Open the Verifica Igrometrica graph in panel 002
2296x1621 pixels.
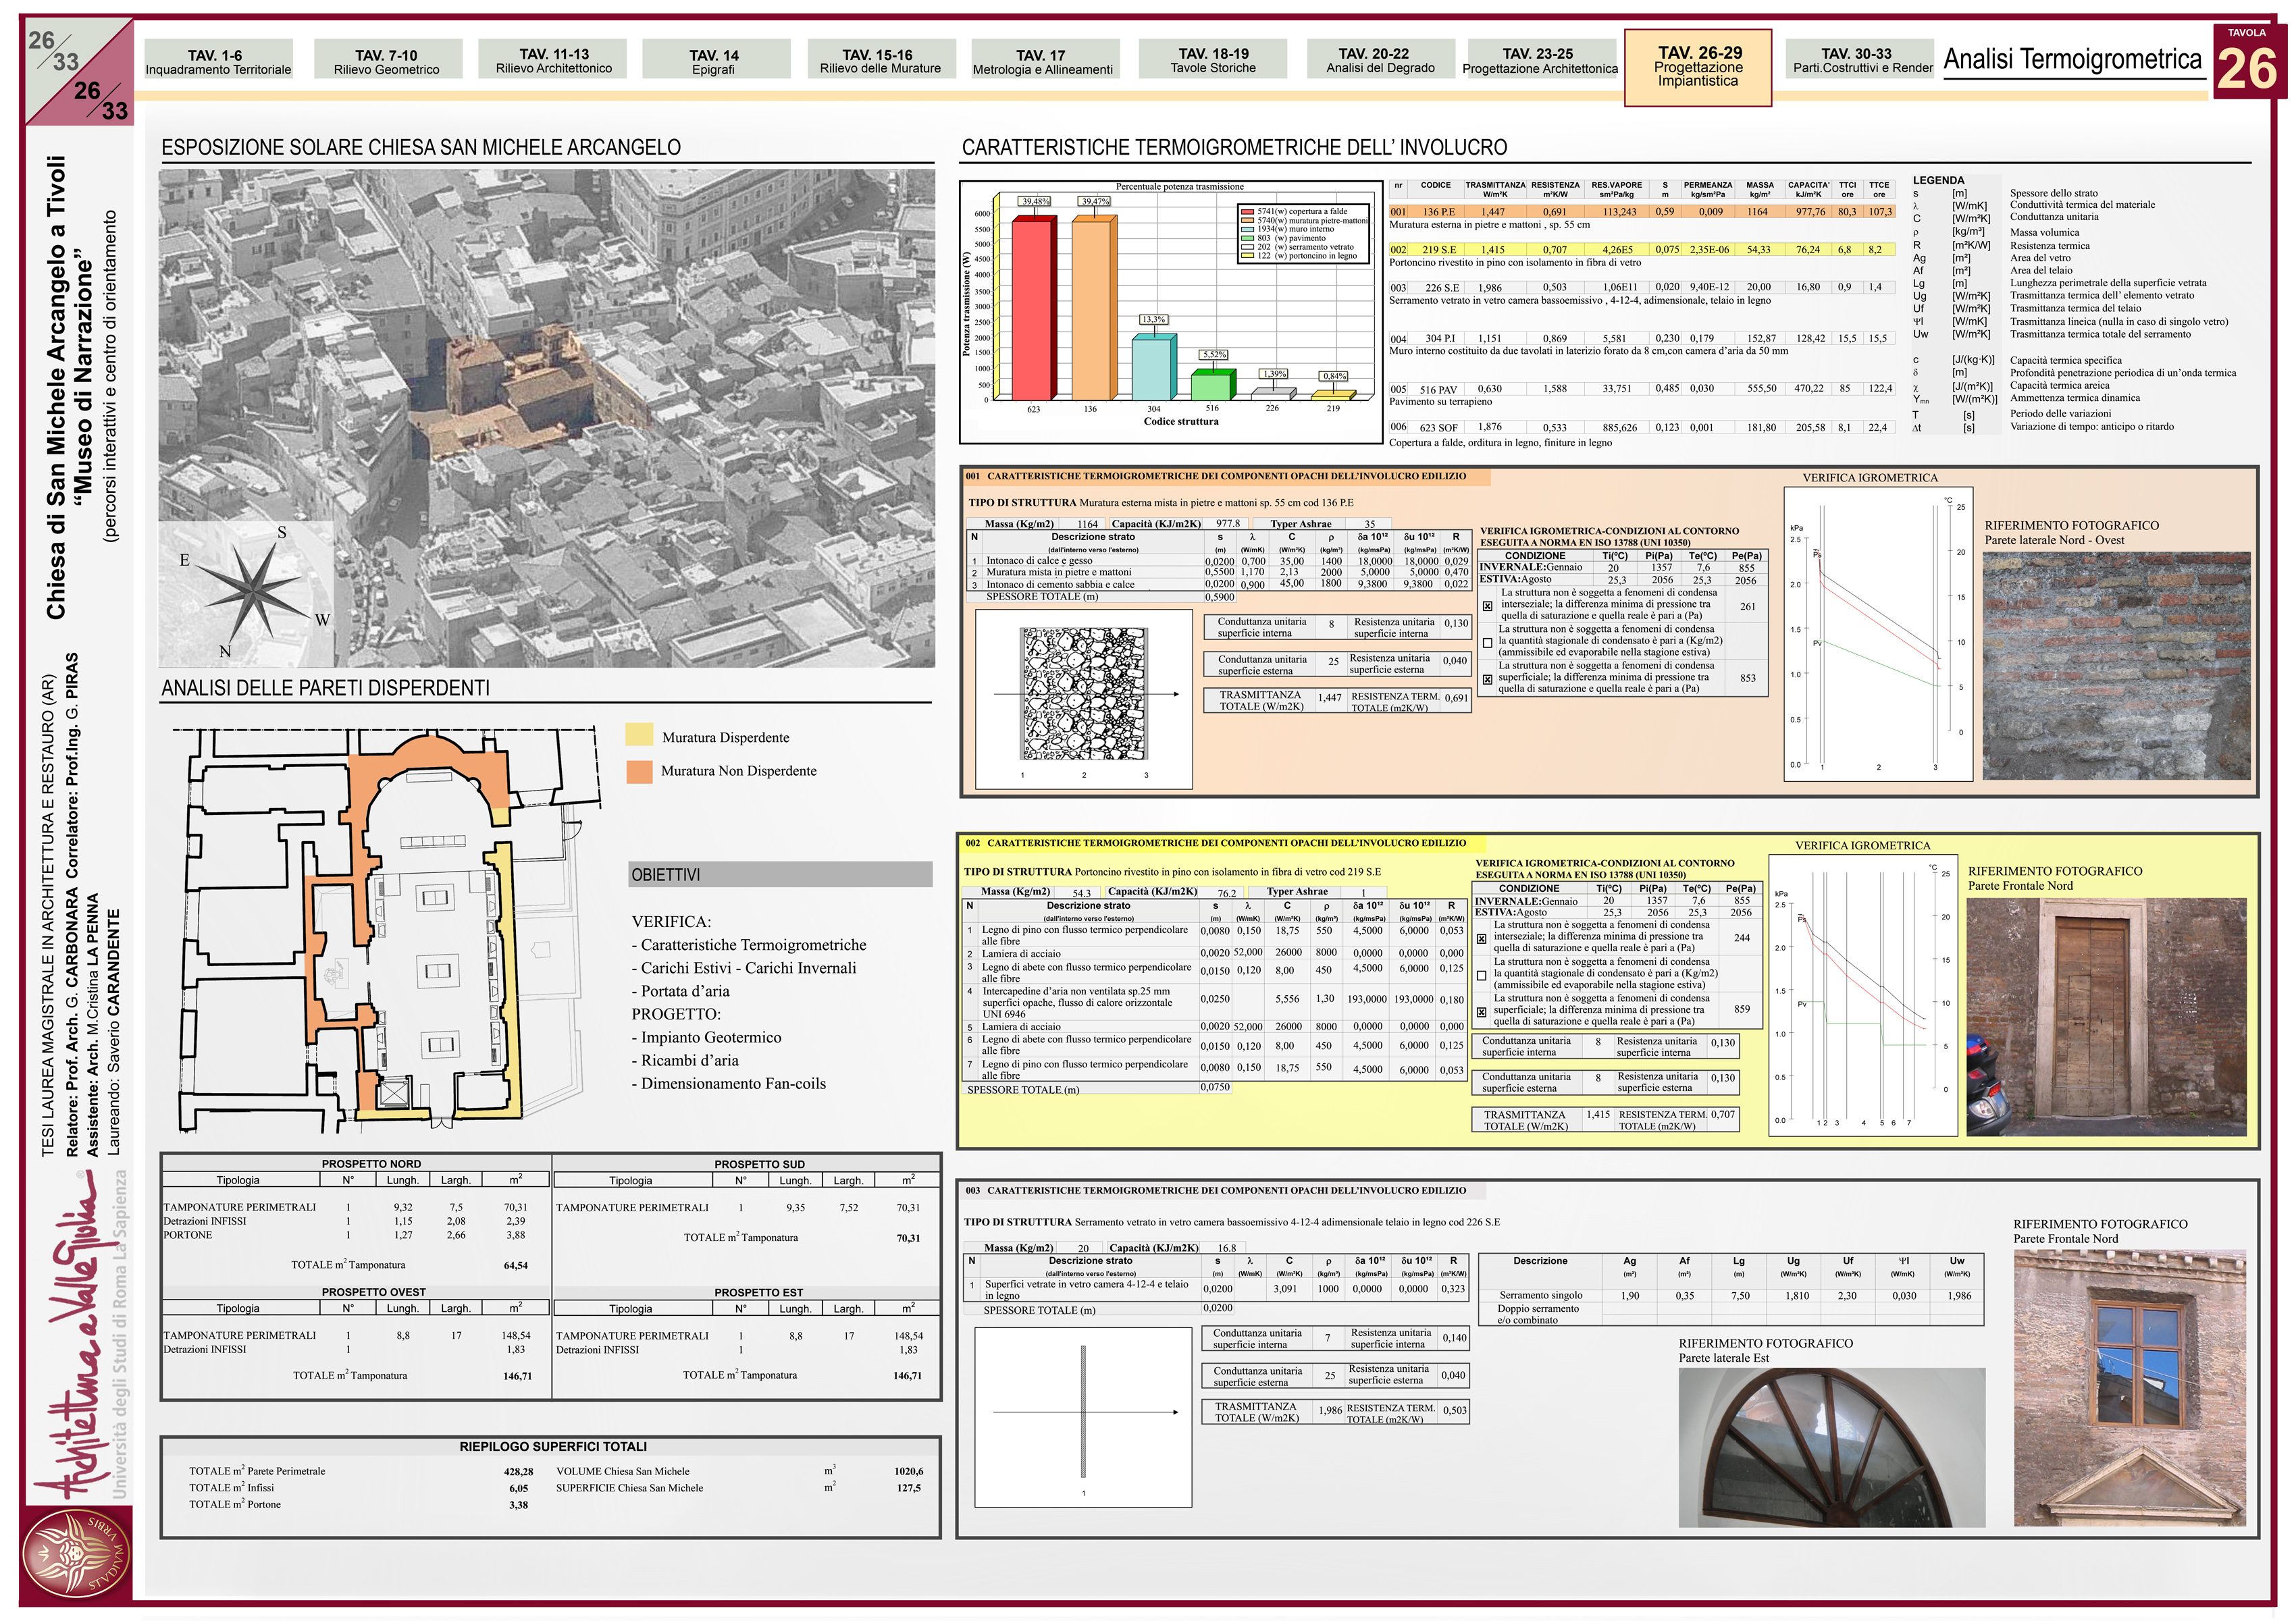pos(1863,994)
